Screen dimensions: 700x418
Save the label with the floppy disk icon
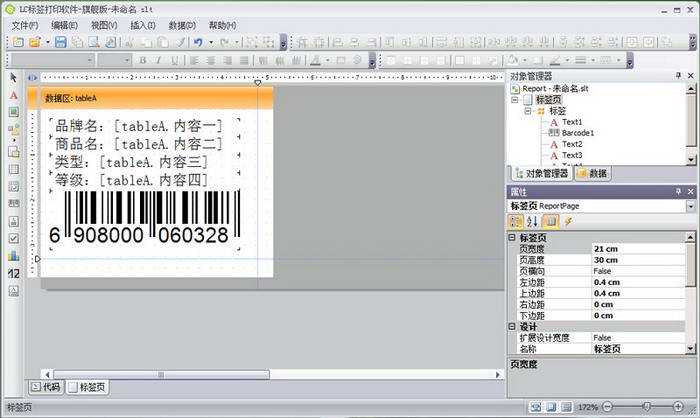click(61, 42)
